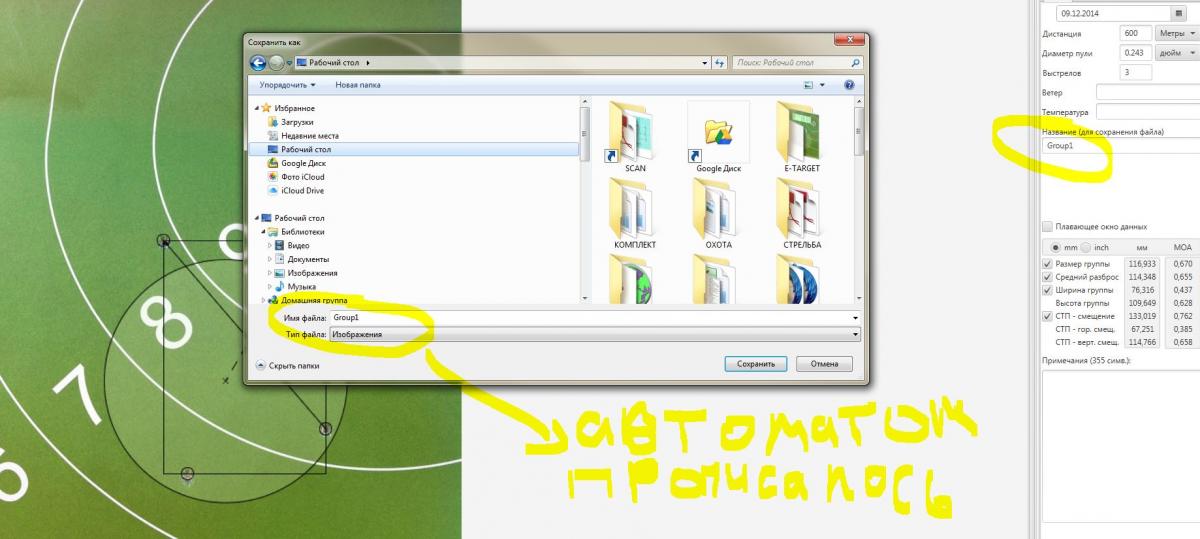
Task: Click the help question mark icon
Action: tap(849, 86)
